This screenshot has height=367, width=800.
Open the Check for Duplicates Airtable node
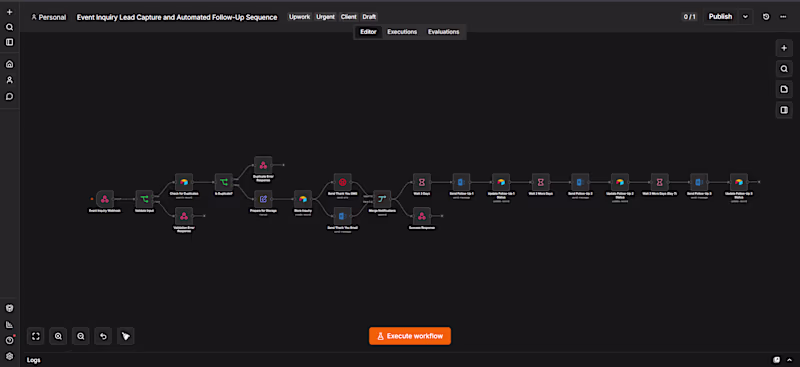184,182
